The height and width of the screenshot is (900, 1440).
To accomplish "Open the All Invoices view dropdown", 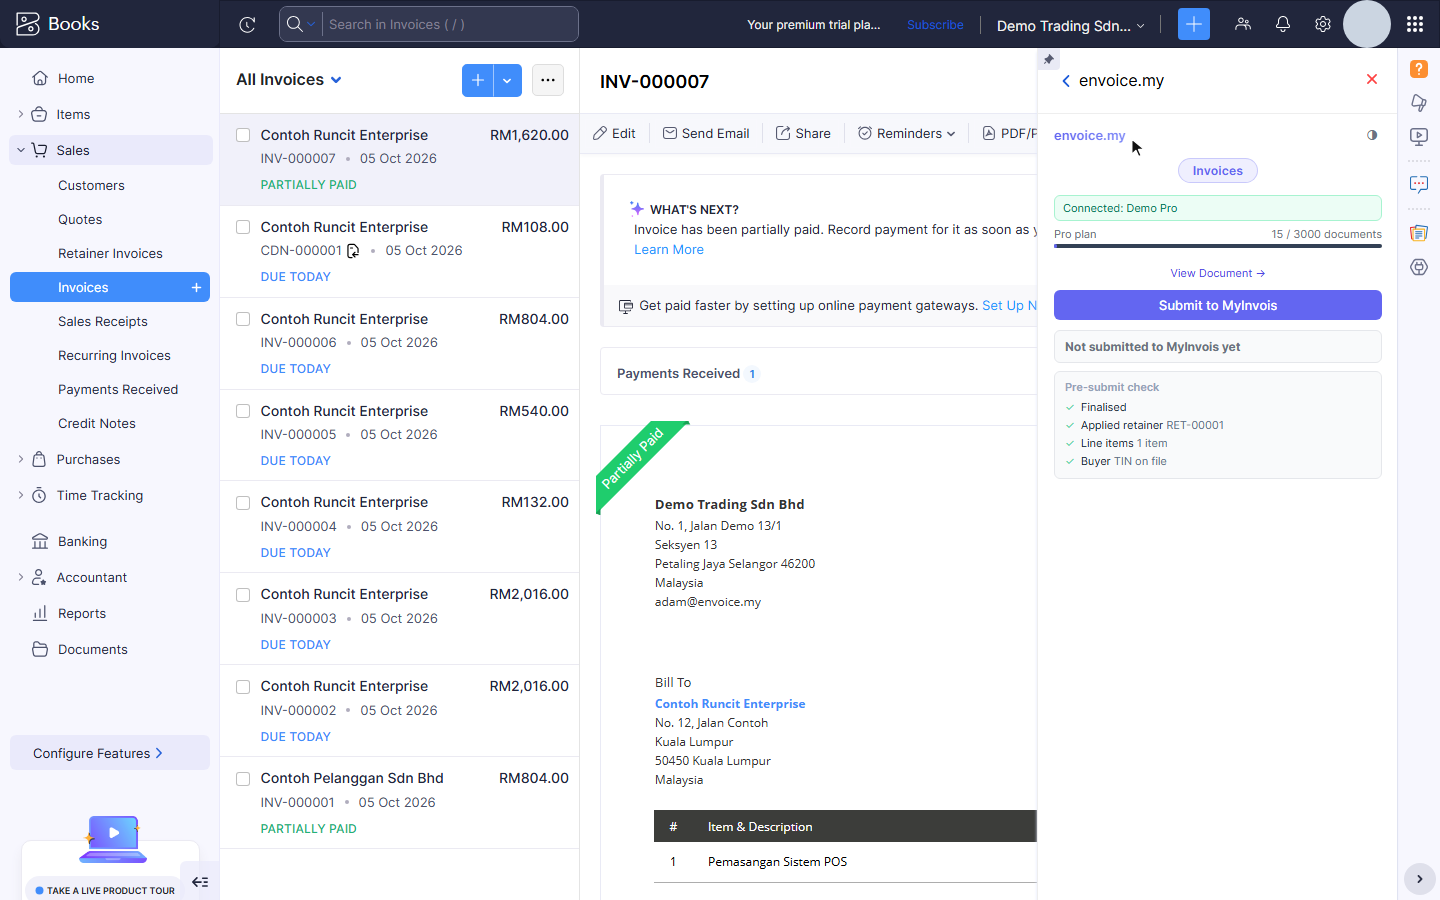I will (289, 80).
